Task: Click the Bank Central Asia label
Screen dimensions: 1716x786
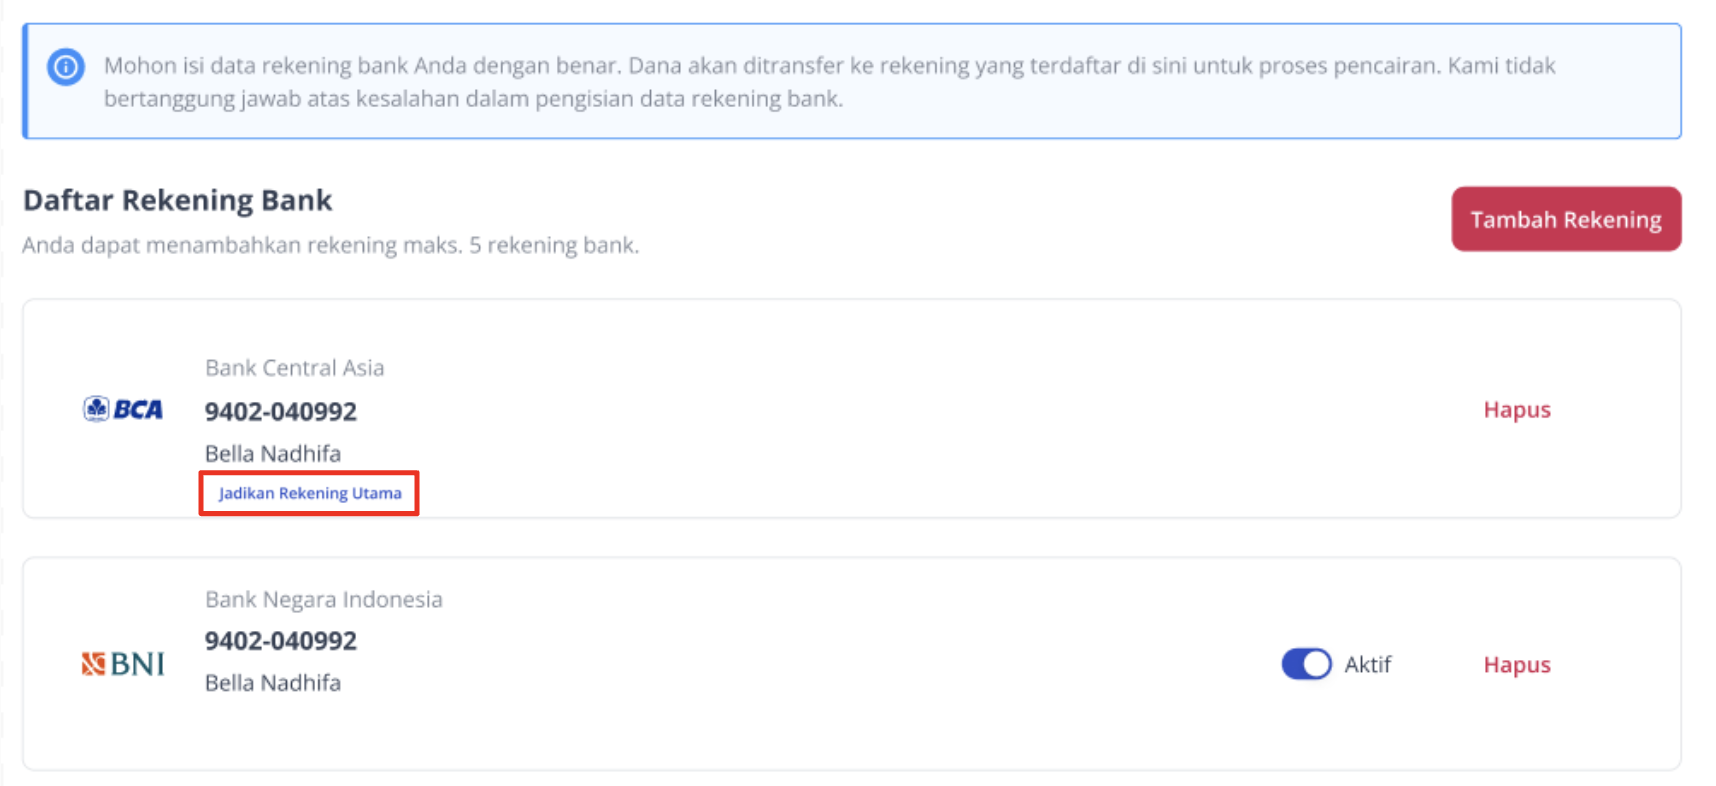Action: [294, 368]
